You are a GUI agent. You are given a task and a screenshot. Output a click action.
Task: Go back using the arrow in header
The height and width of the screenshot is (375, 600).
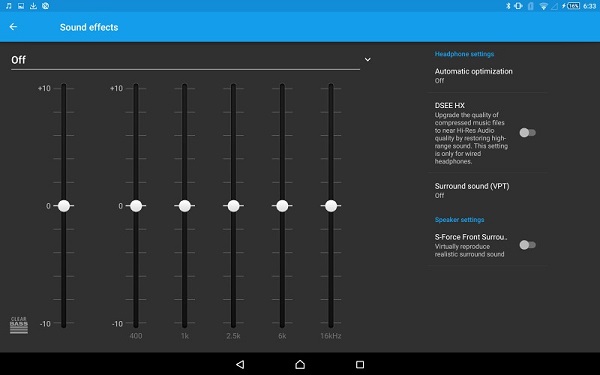[x=13, y=27]
